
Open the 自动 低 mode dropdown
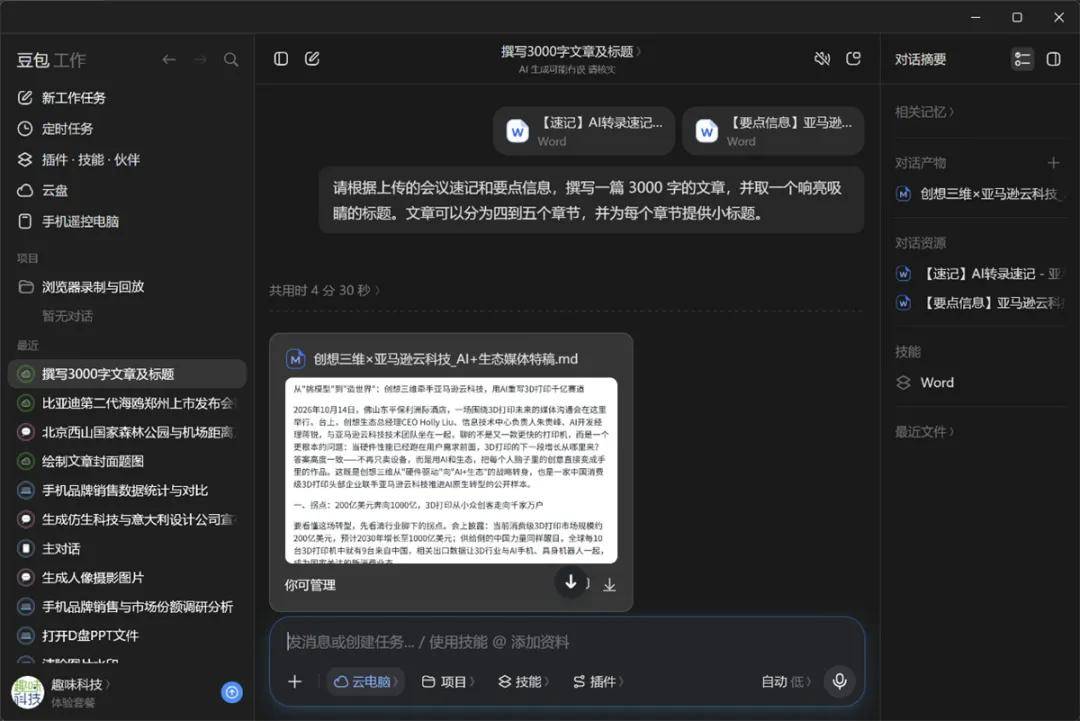tap(785, 682)
